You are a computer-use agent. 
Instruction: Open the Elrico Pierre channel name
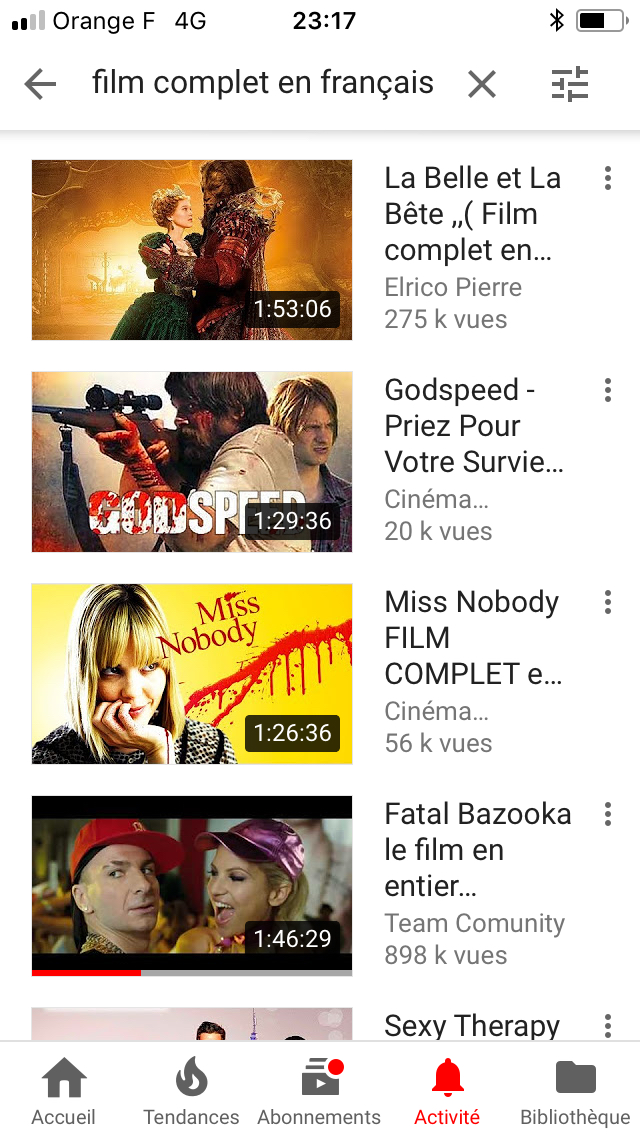(x=453, y=288)
